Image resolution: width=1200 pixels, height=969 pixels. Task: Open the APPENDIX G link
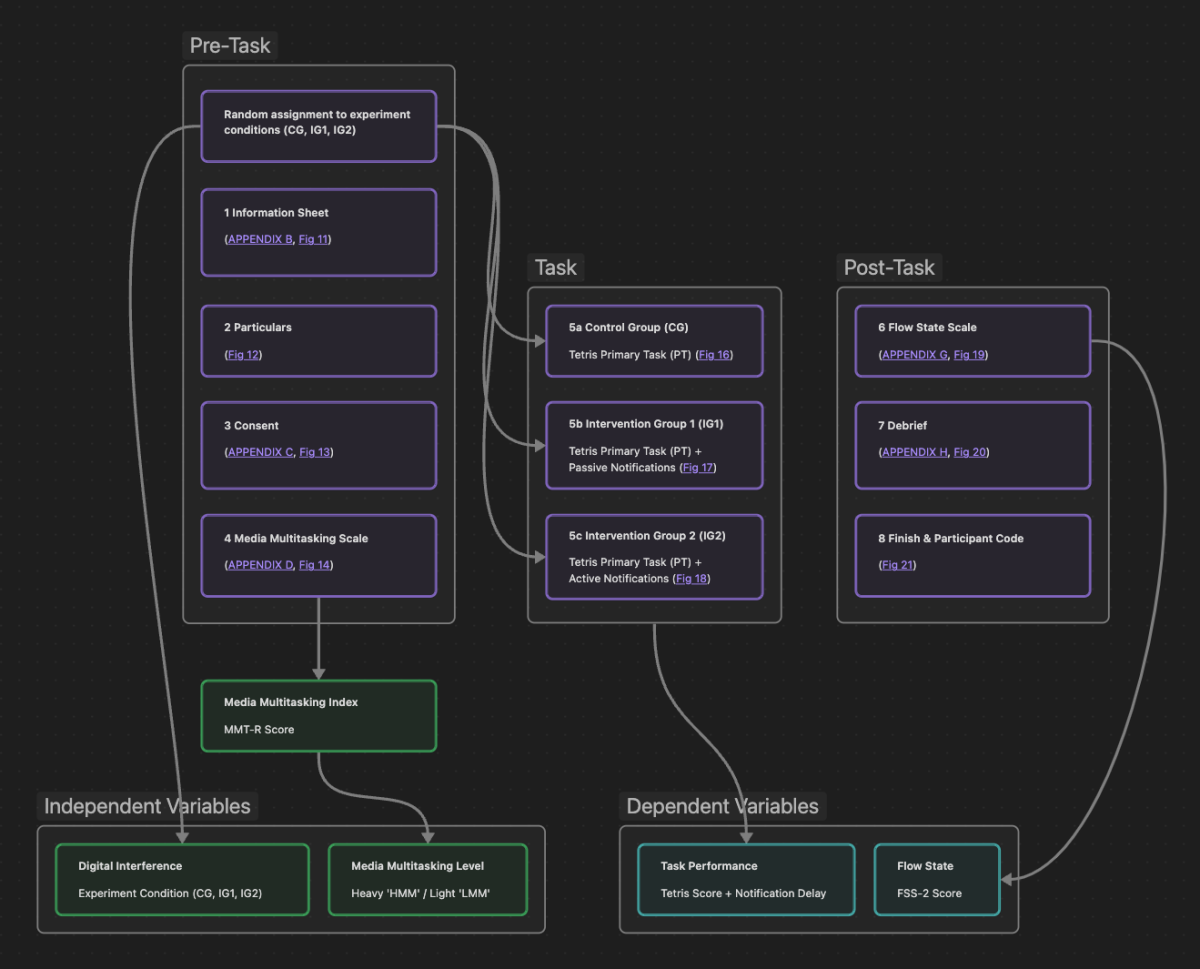point(913,354)
